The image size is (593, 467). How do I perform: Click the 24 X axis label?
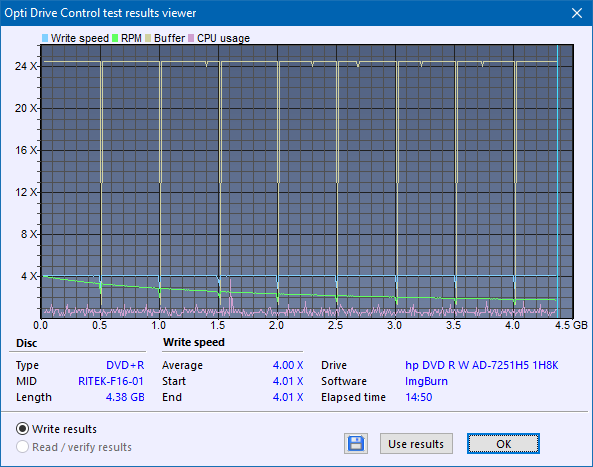[26, 66]
